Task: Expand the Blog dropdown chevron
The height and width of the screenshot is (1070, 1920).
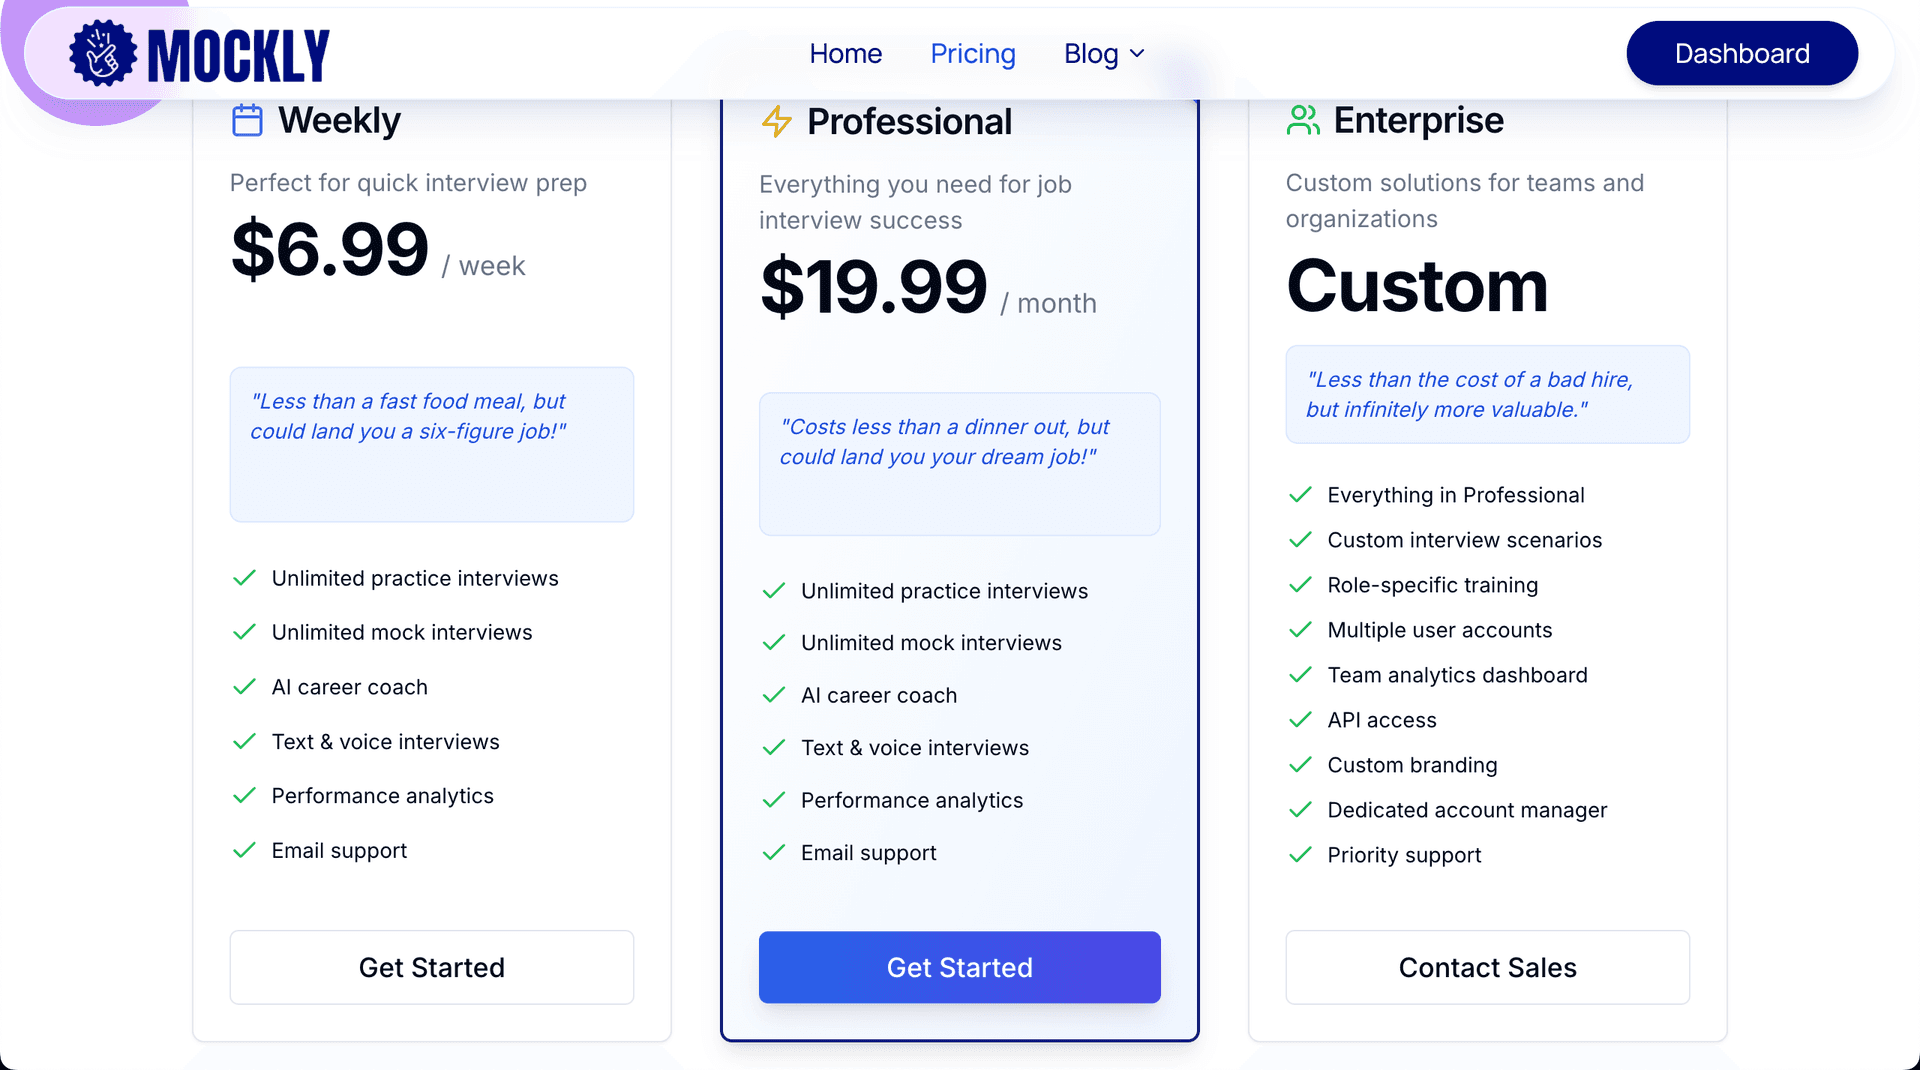Action: pyautogui.click(x=1137, y=54)
